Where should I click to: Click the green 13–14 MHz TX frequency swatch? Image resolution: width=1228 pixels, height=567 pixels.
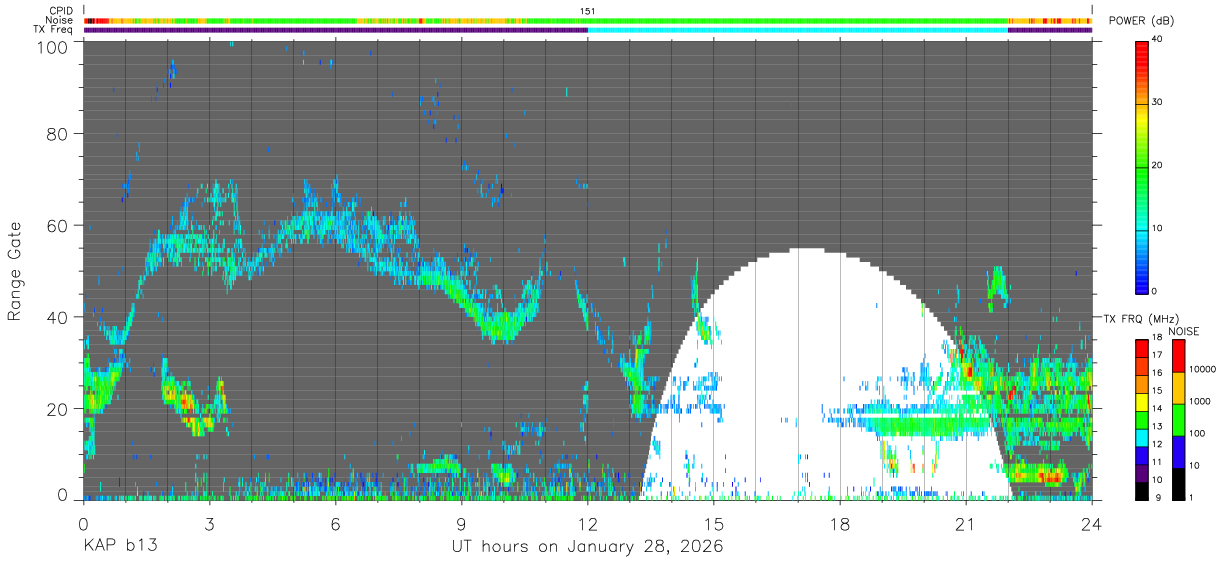[x=1141, y=419]
